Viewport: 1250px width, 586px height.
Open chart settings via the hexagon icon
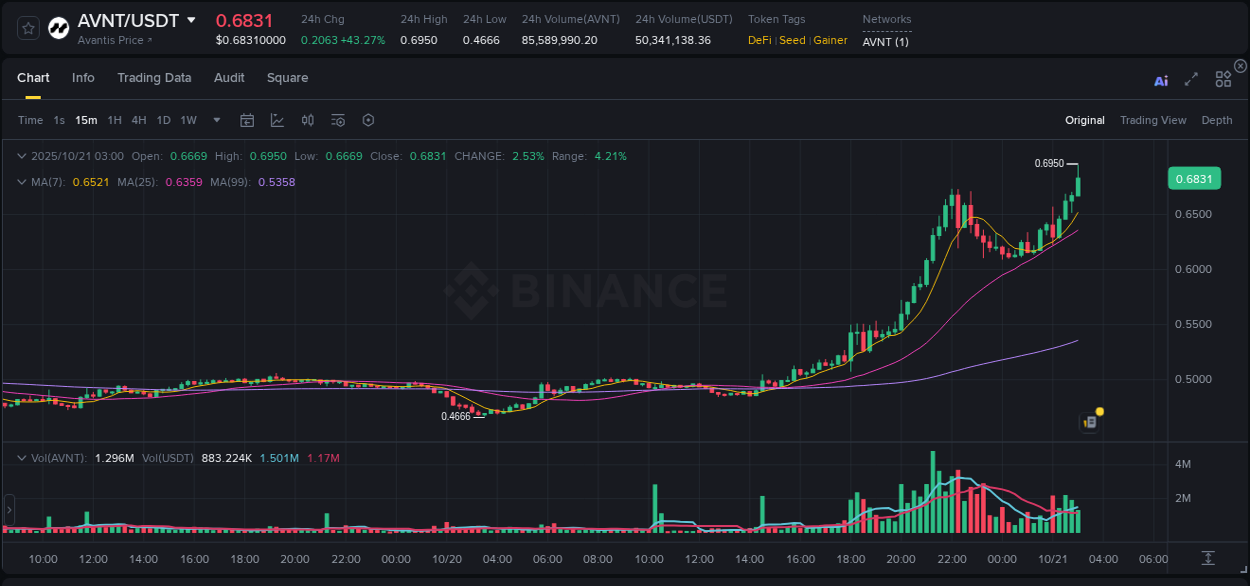[x=368, y=120]
